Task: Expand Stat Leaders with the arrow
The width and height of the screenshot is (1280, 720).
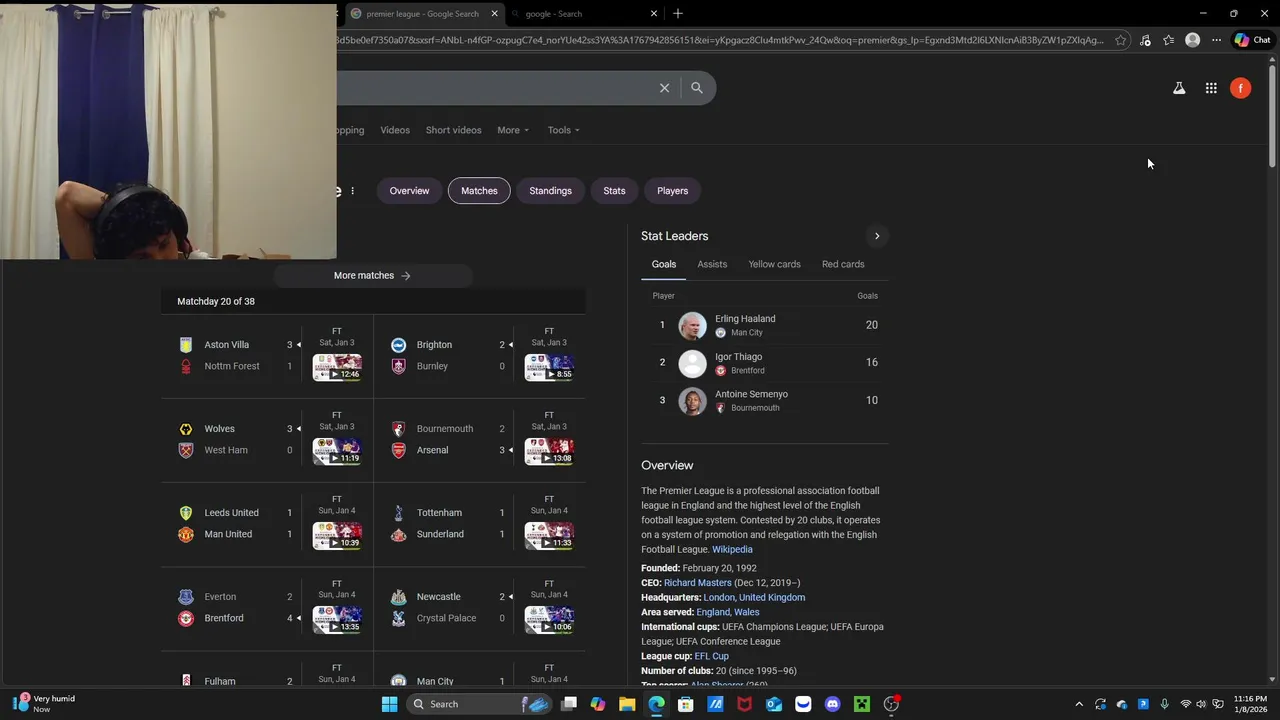Action: tap(877, 236)
